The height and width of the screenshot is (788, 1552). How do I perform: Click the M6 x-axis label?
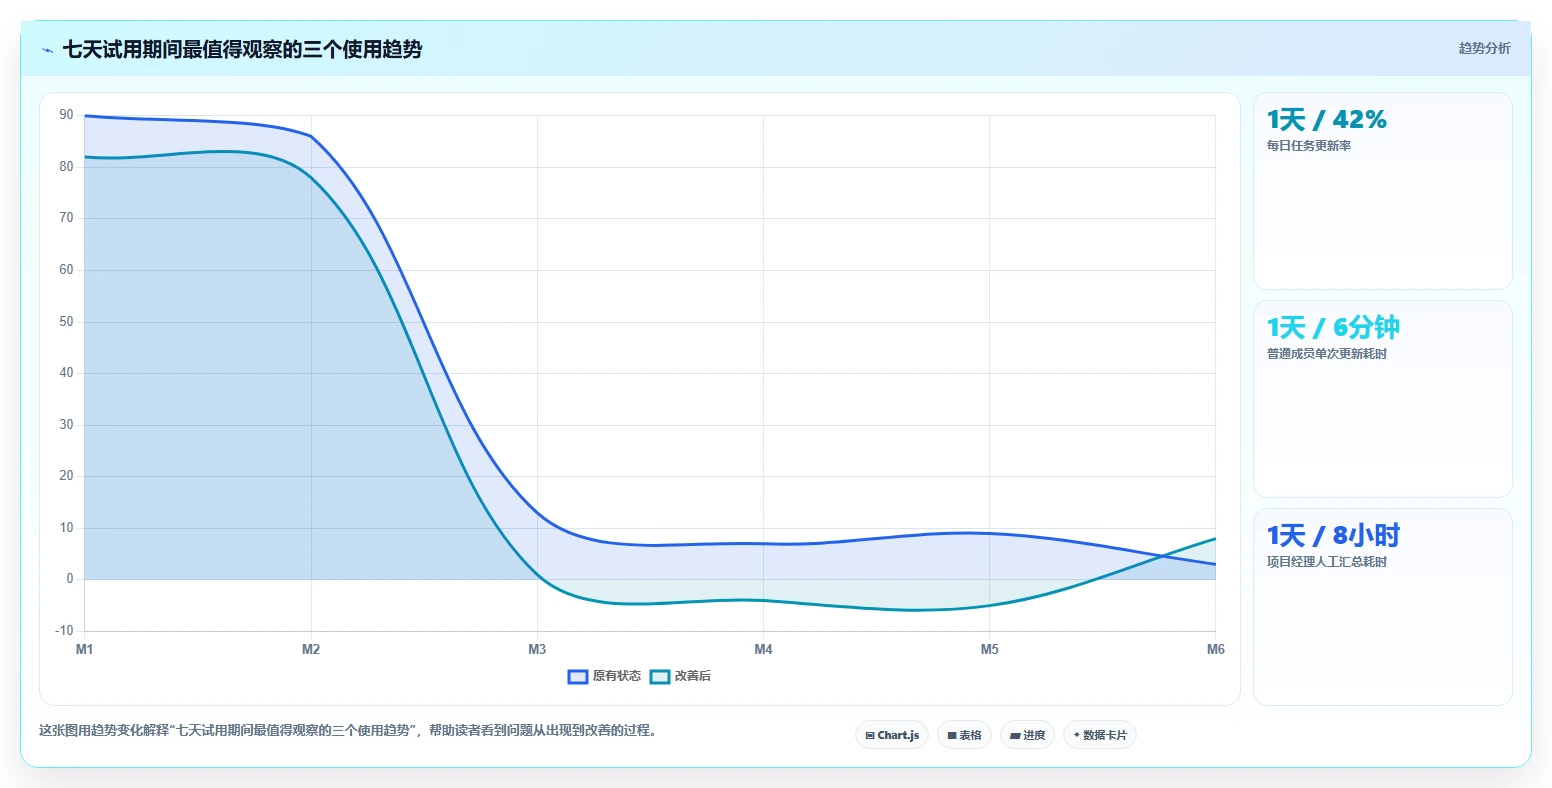pyautogui.click(x=1215, y=650)
